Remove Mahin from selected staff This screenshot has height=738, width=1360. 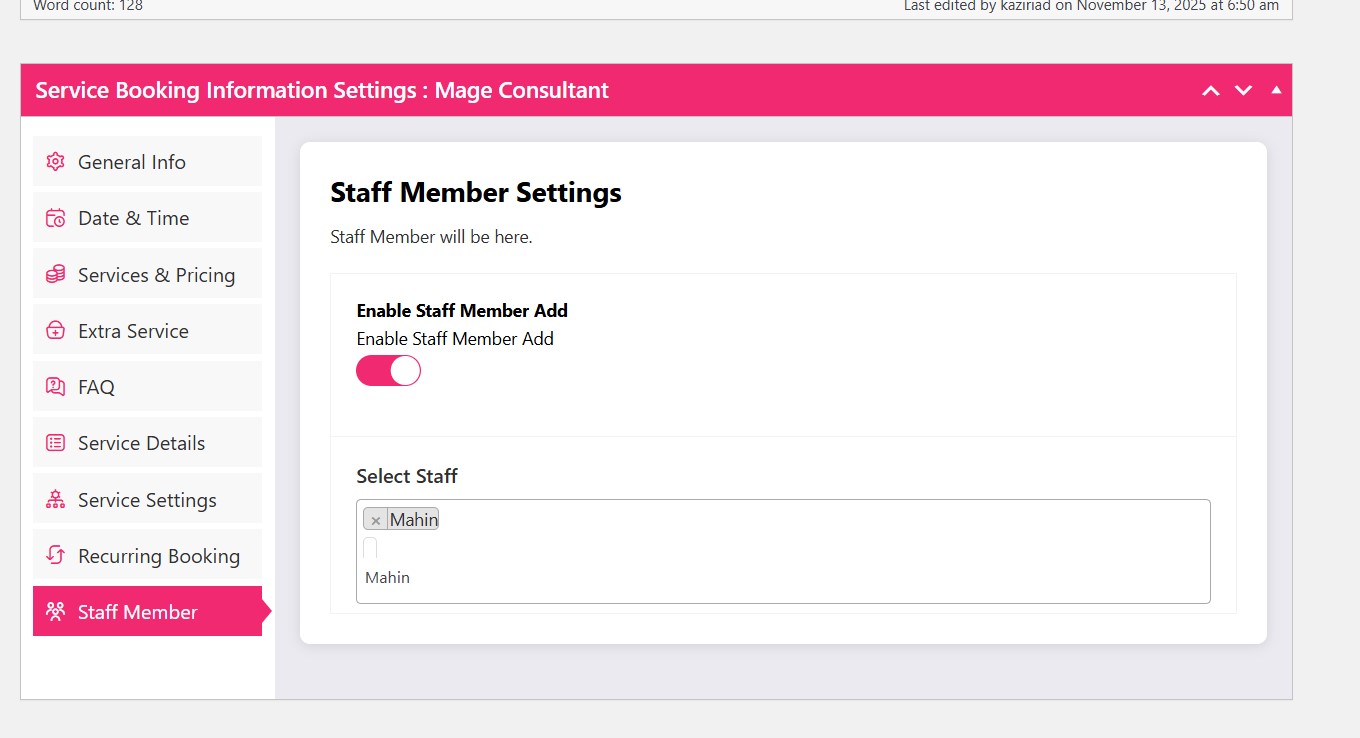pyautogui.click(x=376, y=521)
